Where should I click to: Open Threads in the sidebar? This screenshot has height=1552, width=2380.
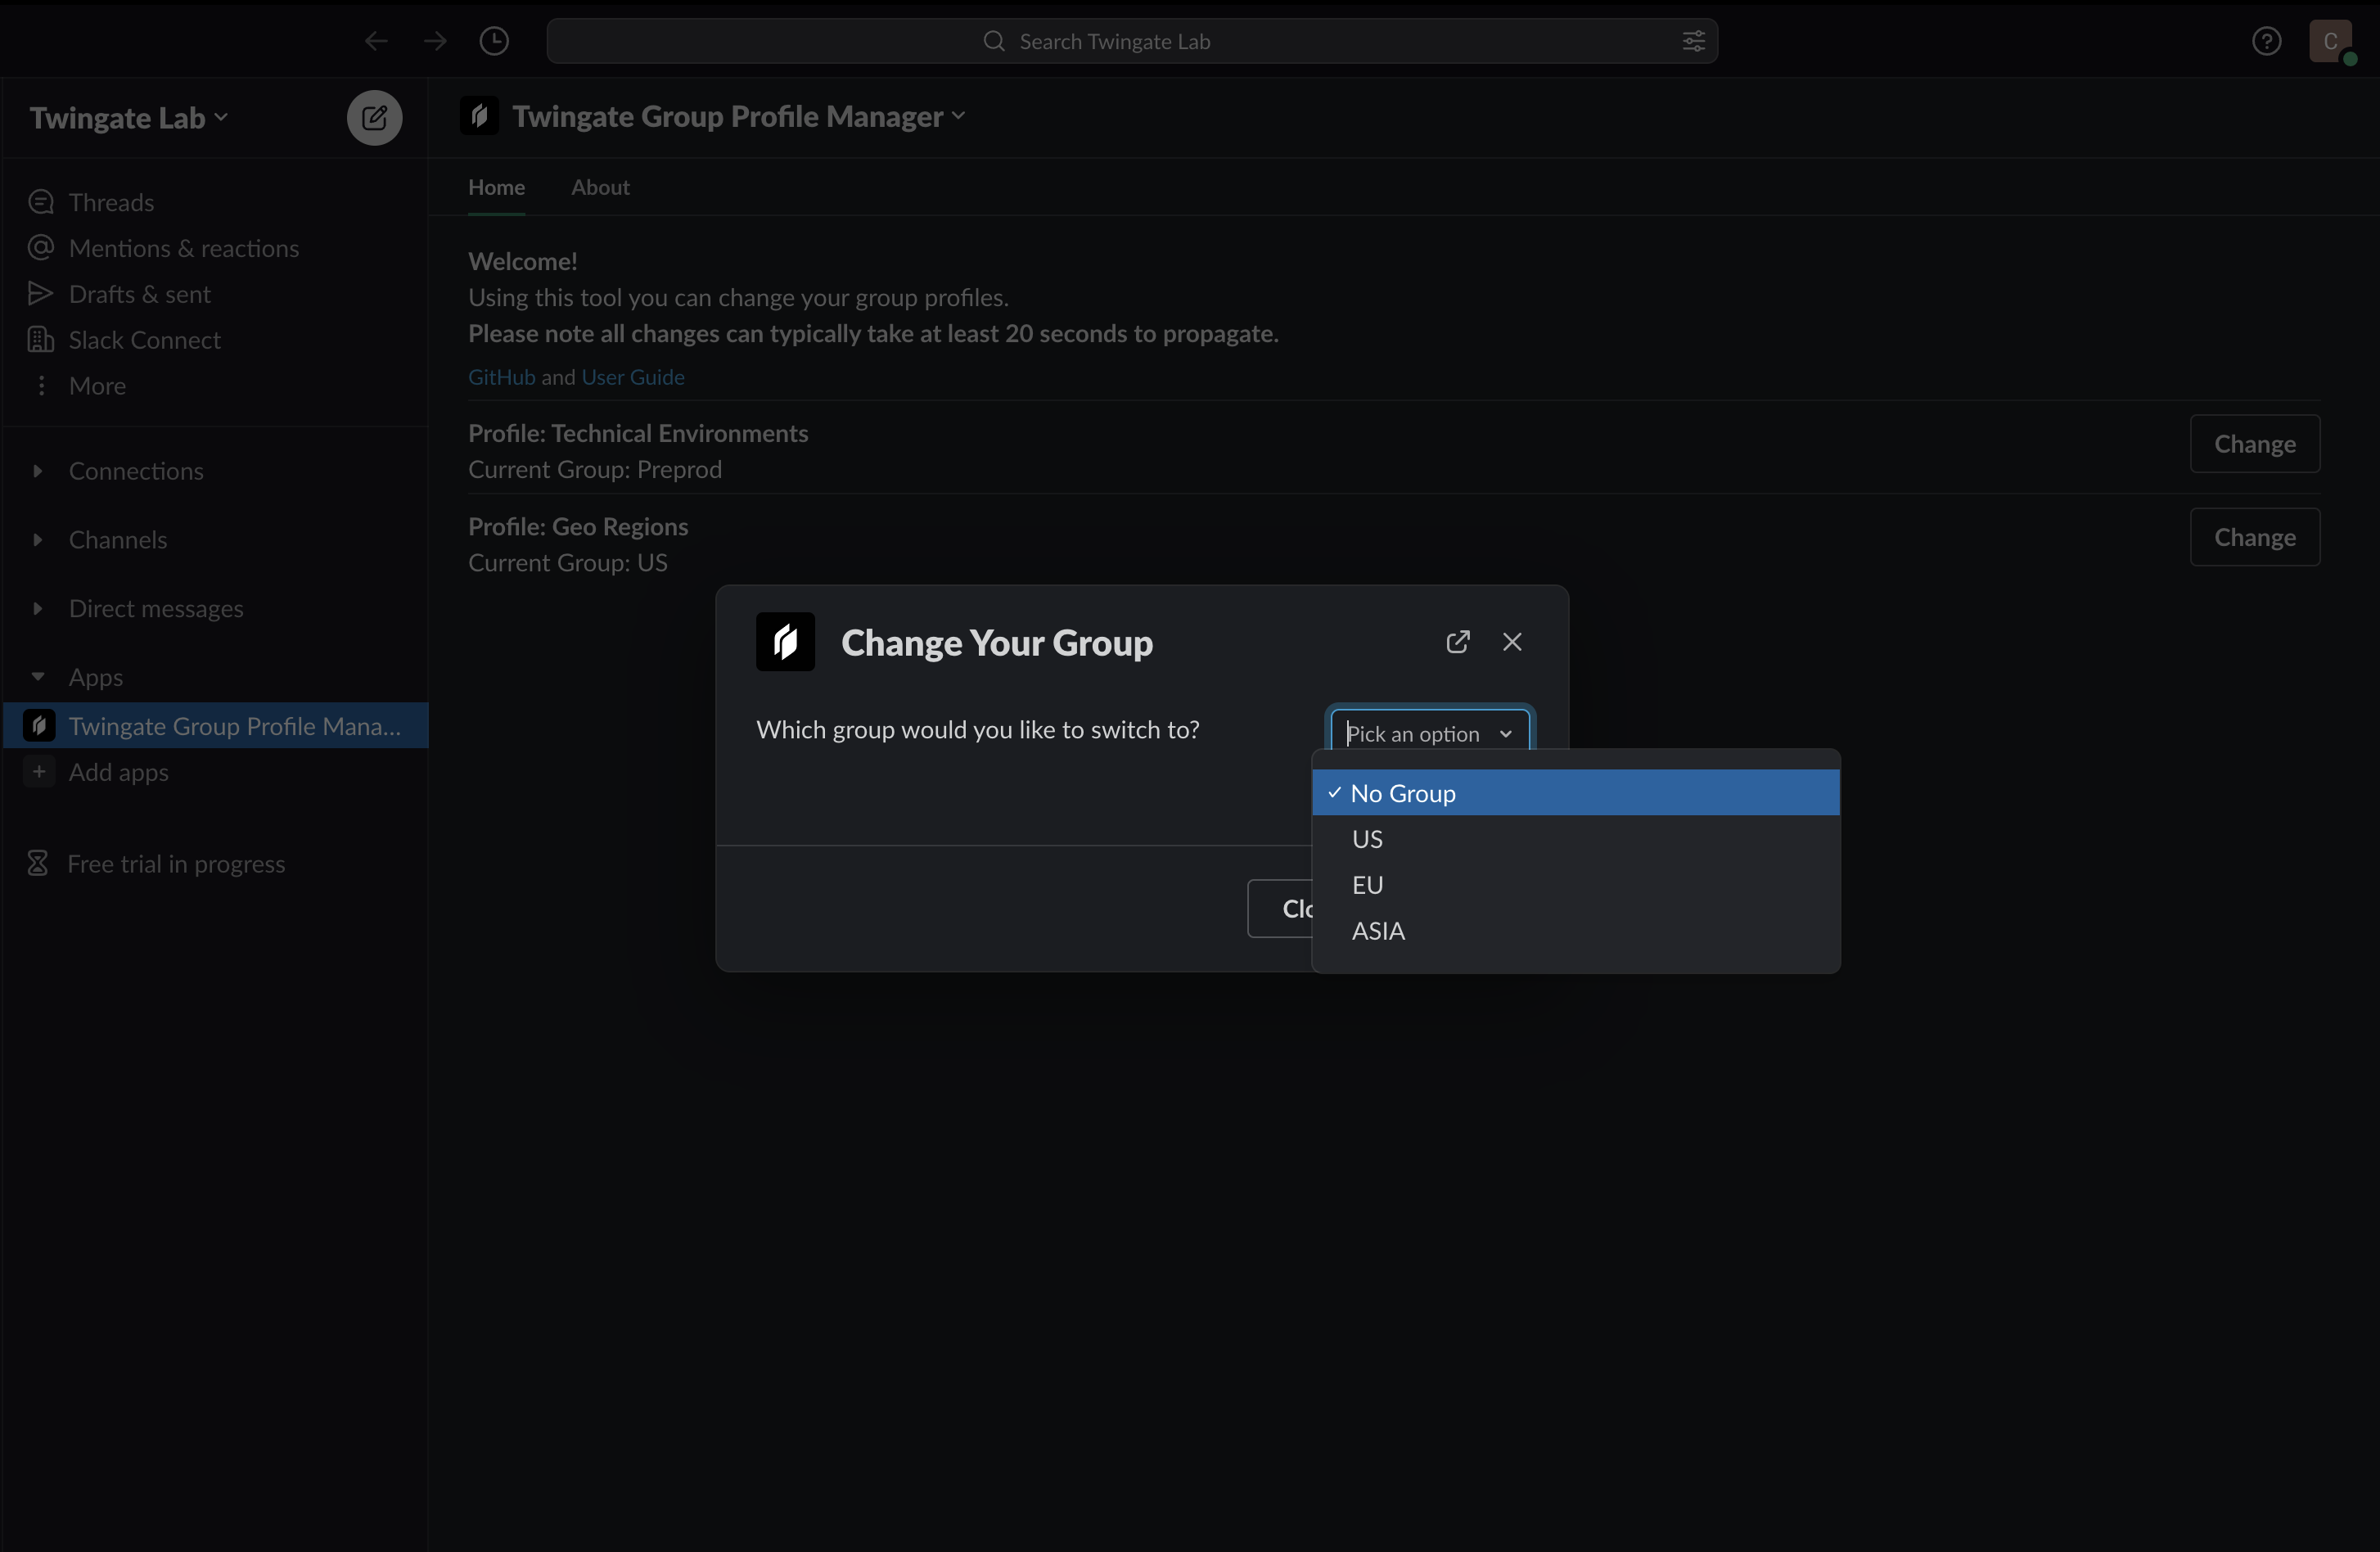coord(111,202)
